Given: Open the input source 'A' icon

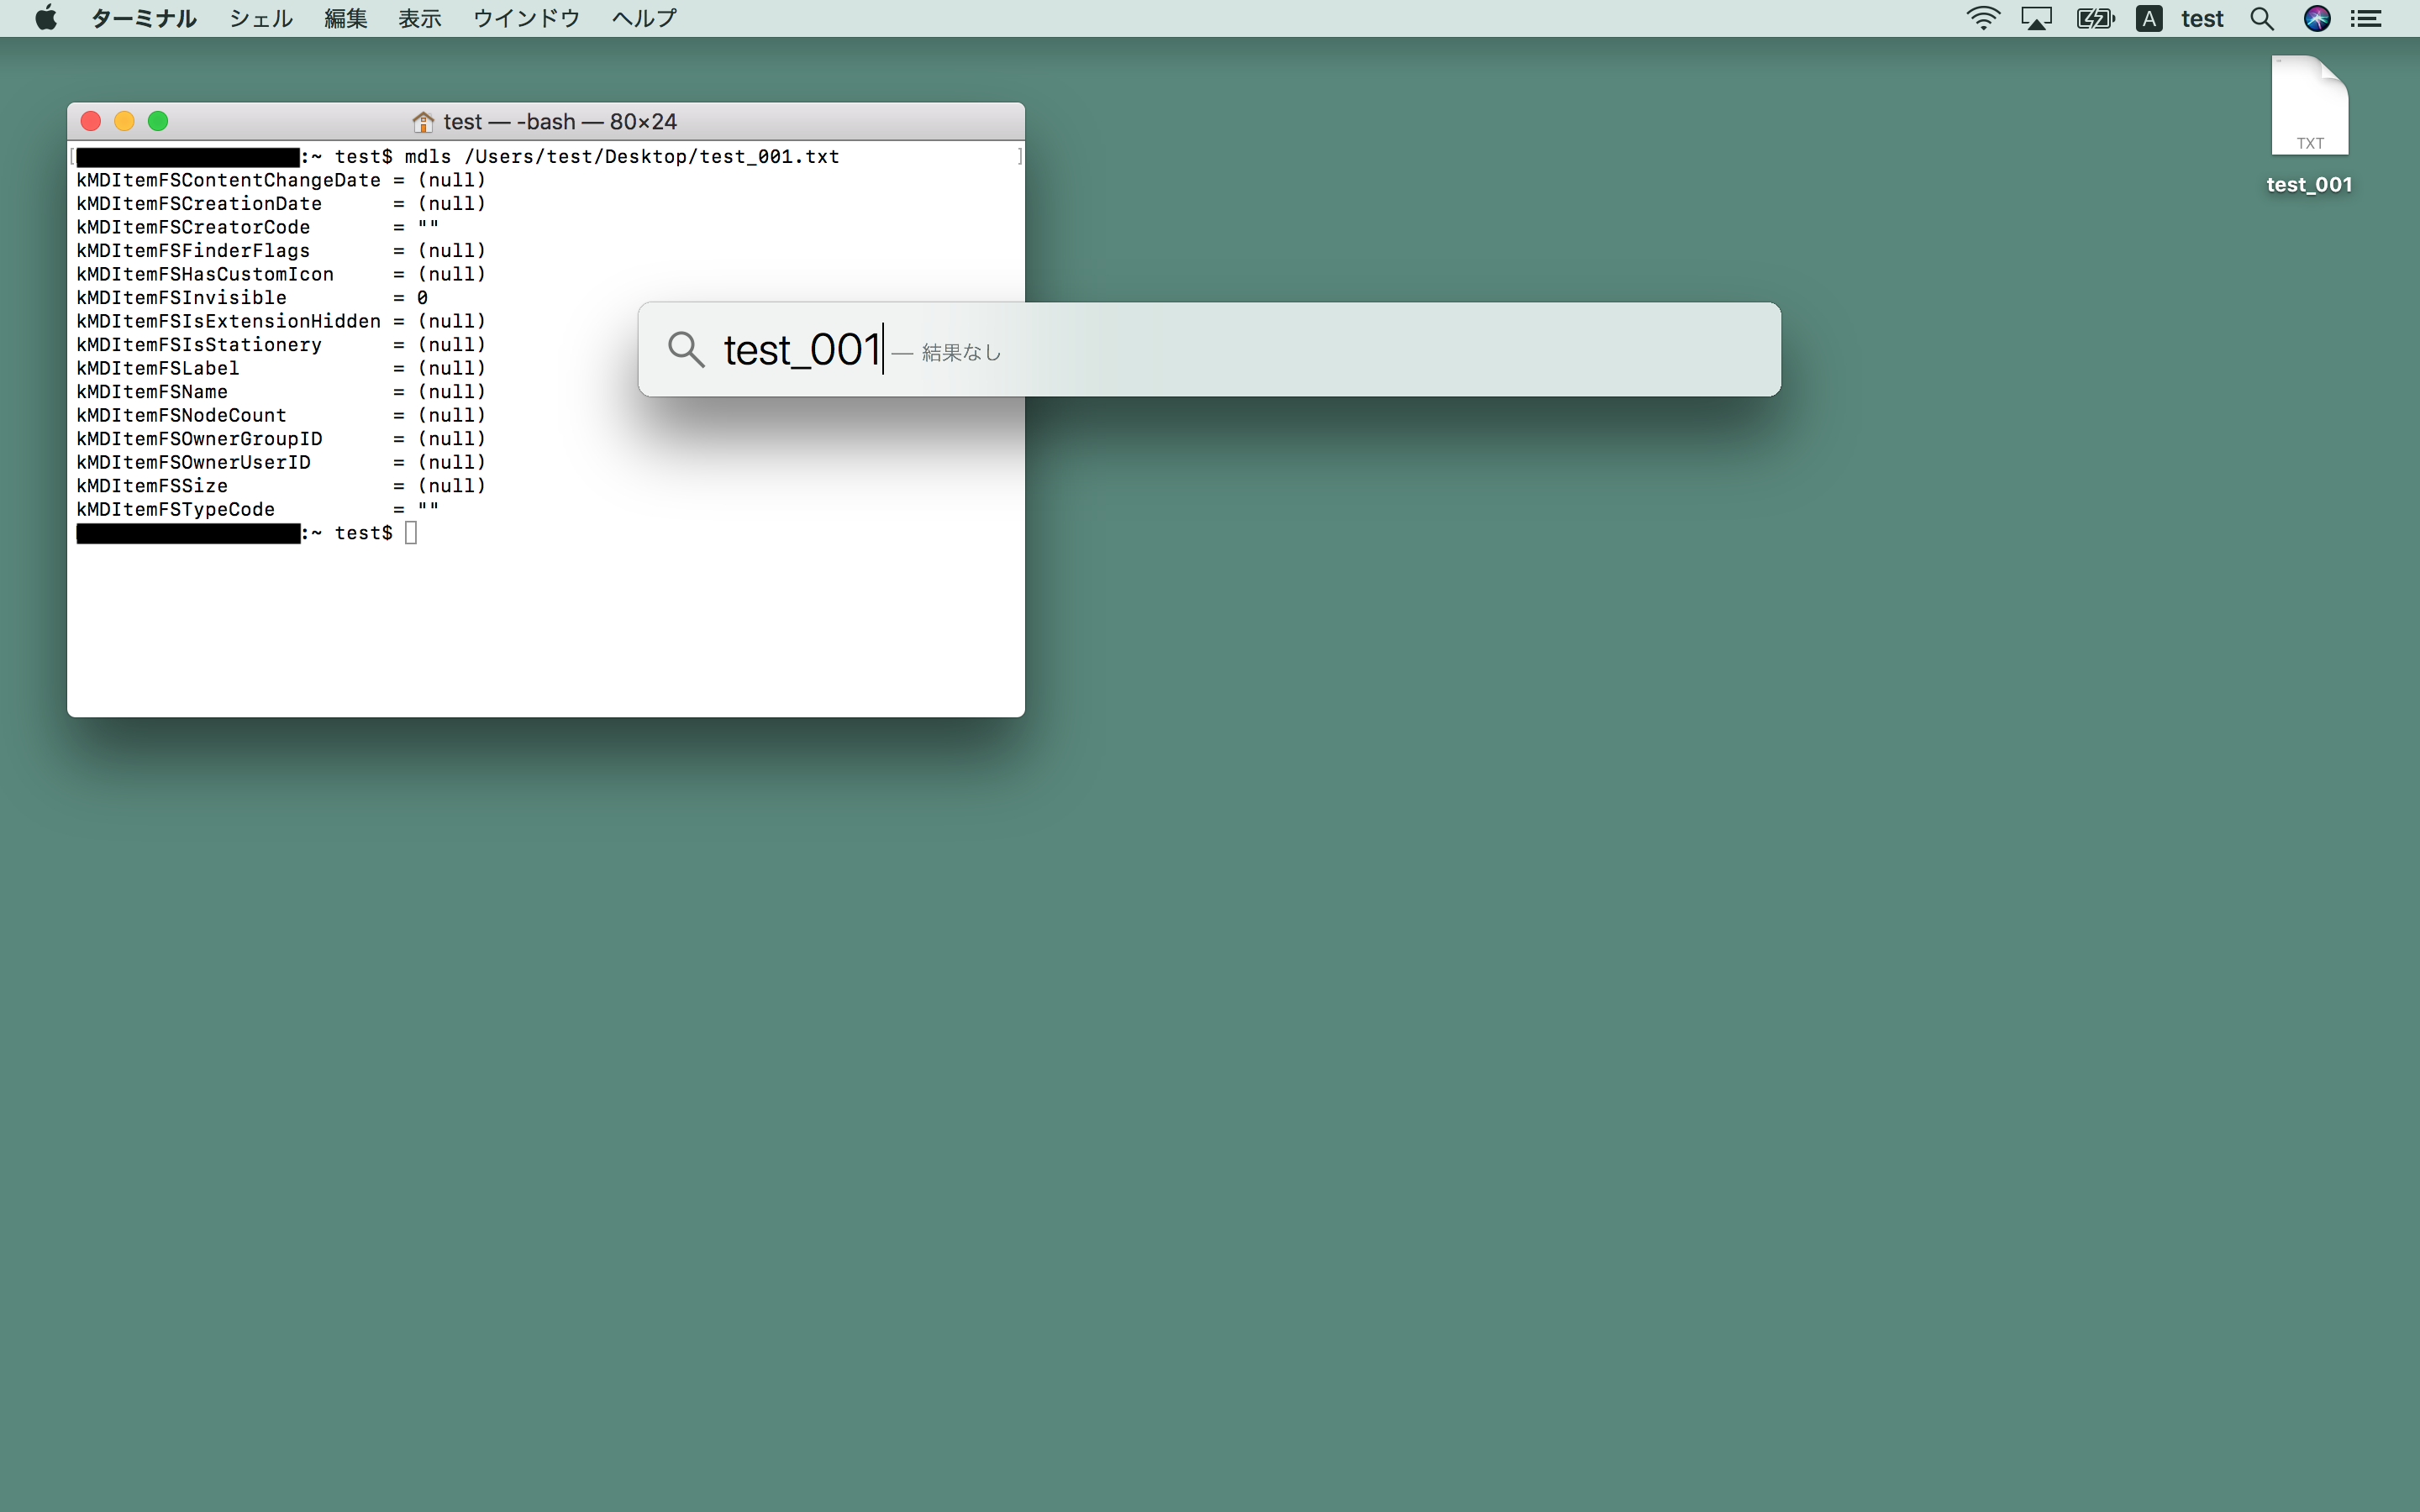Looking at the screenshot, I should point(2149,18).
